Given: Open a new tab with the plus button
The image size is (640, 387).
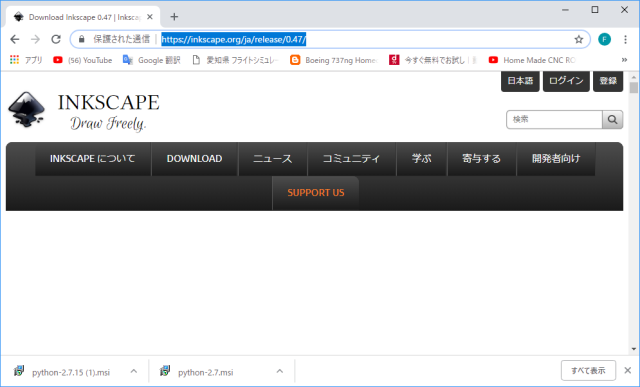Looking at the screenshot, I should point(174,17).
